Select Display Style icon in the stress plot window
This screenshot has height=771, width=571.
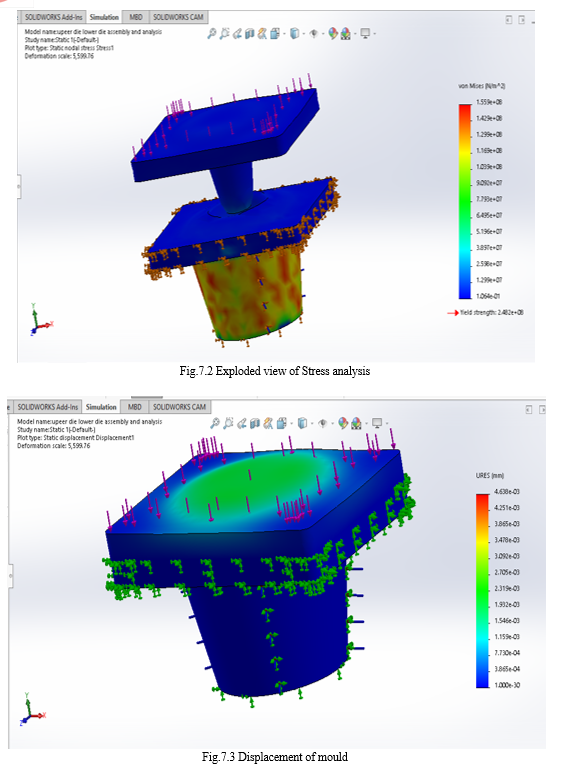point(295,33)
